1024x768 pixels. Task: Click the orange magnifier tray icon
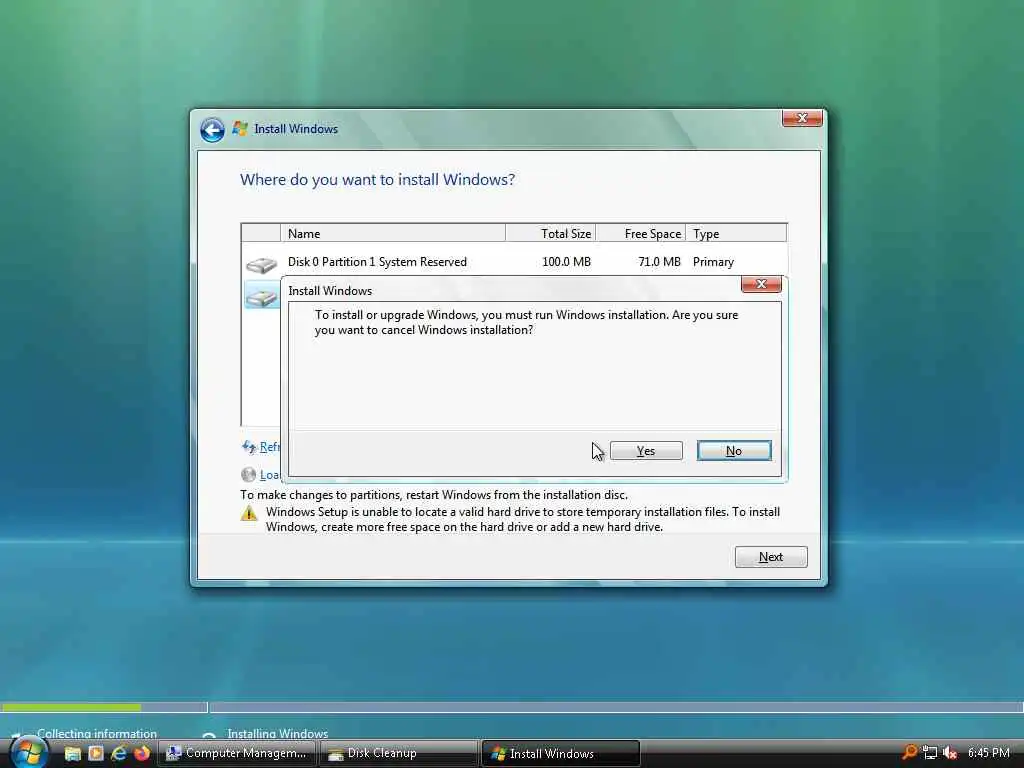click(909, 752)
